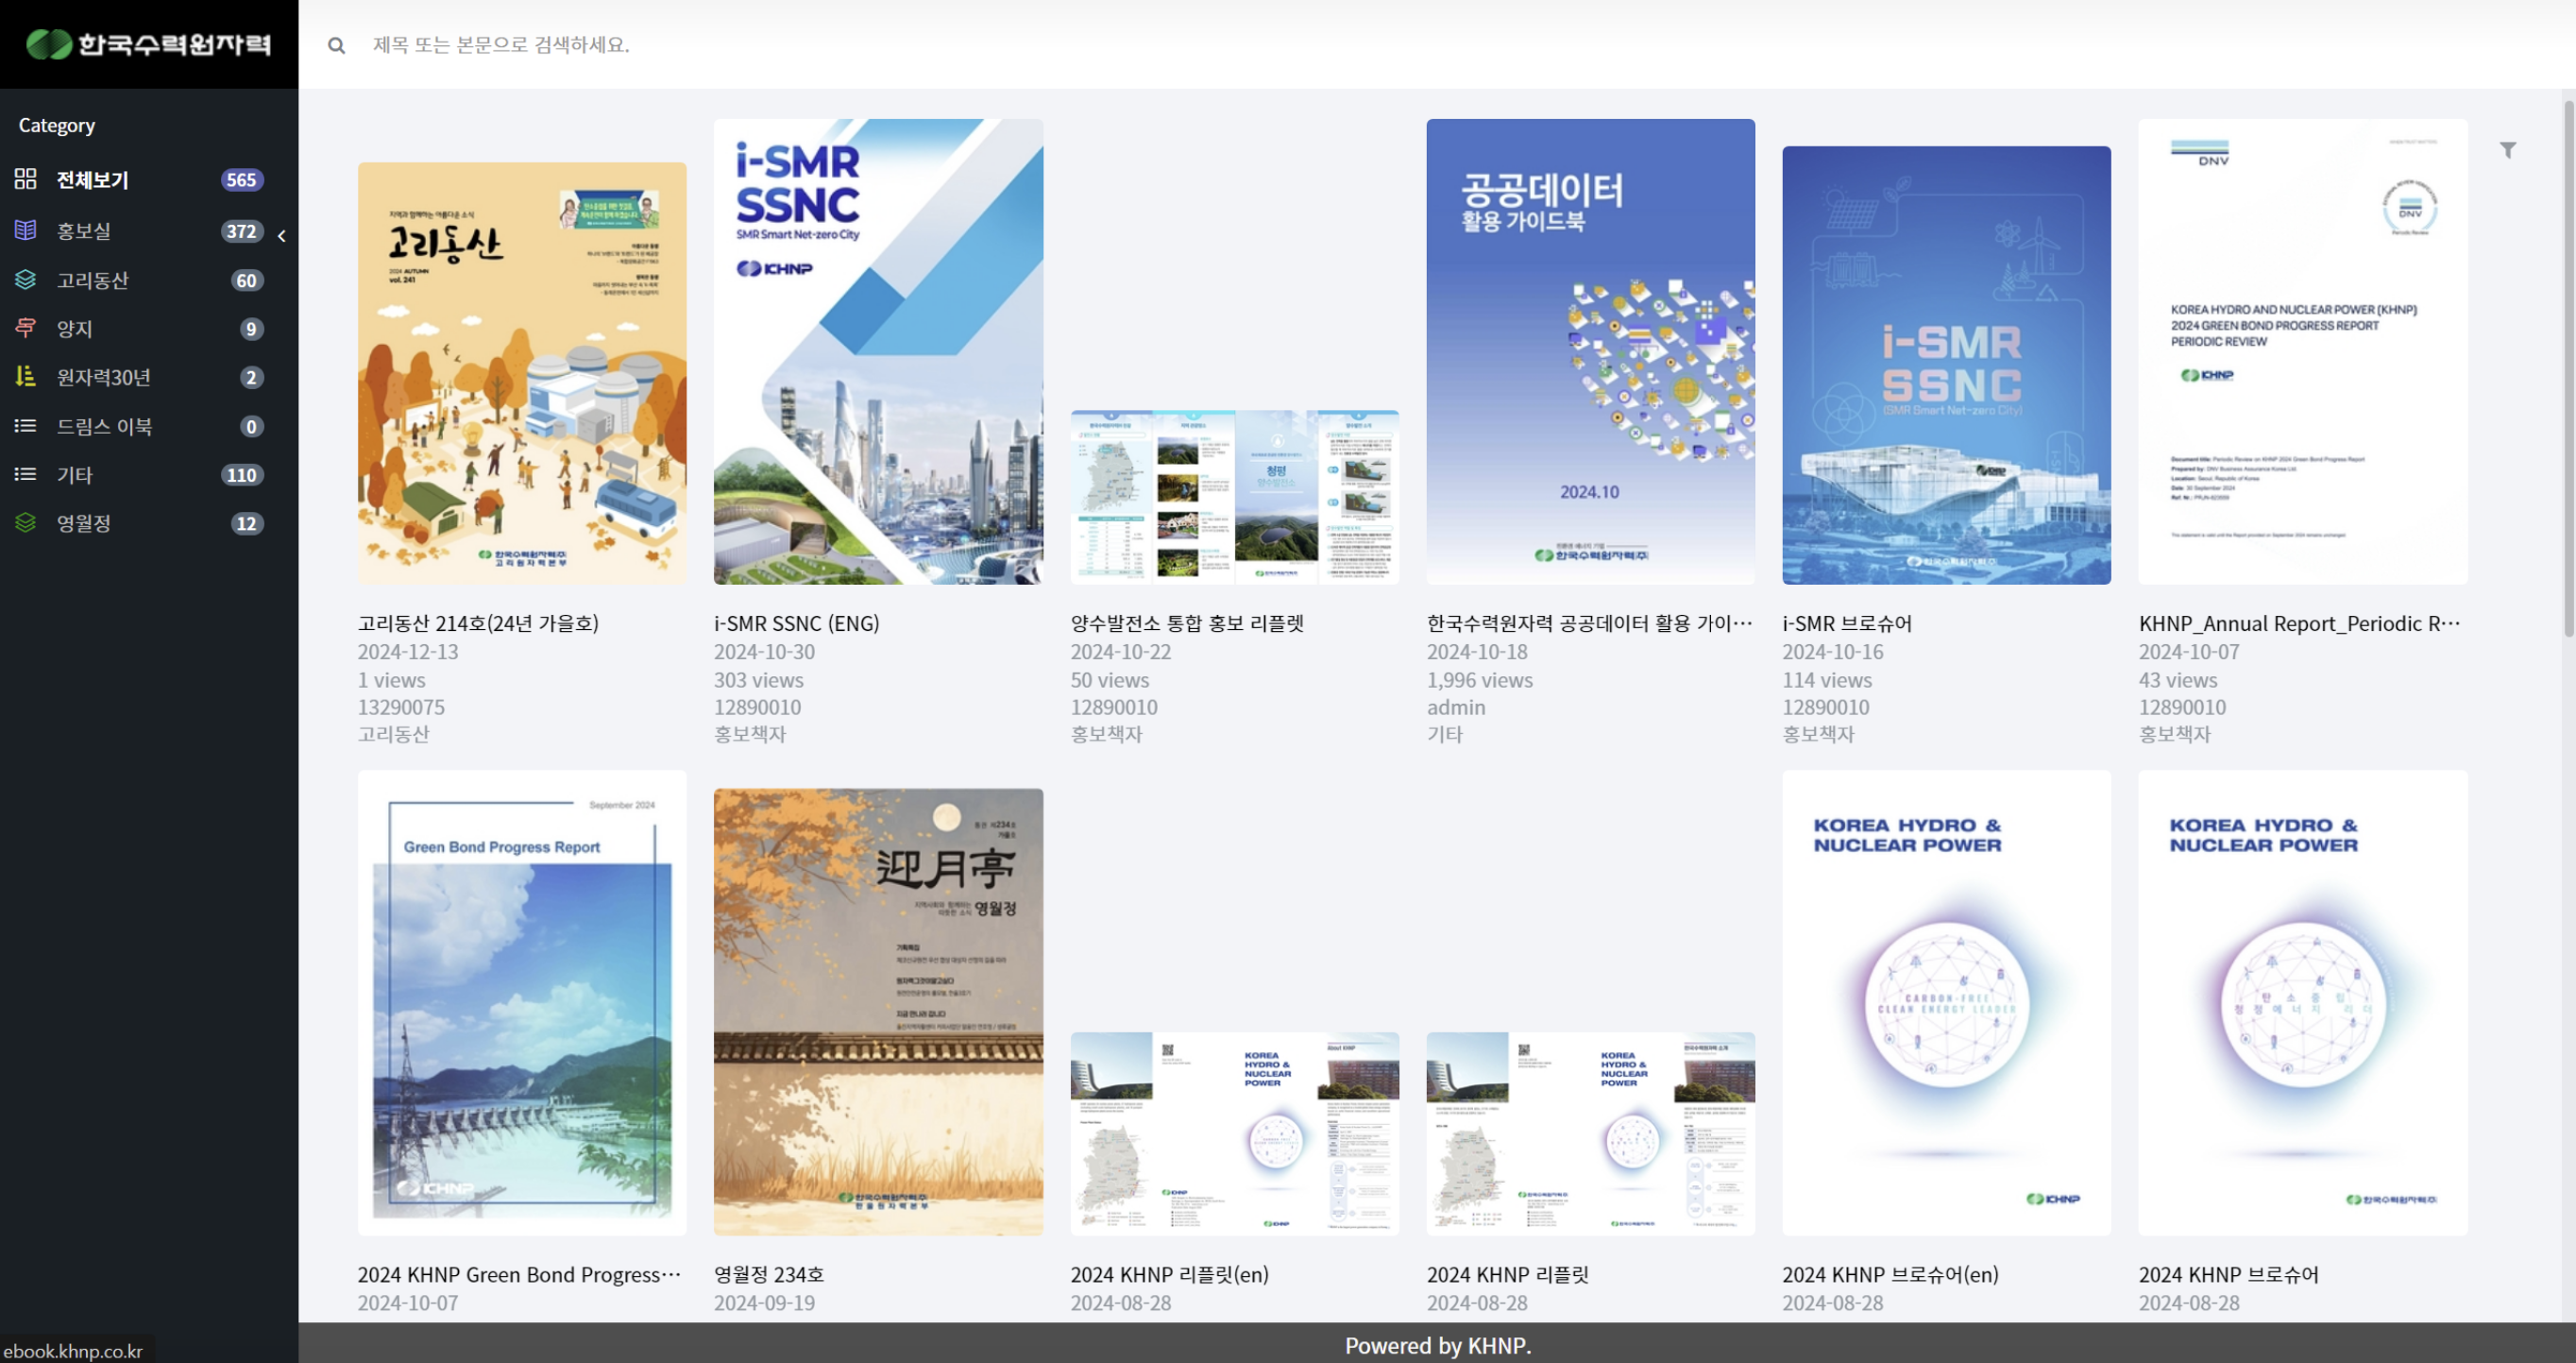The image size is (2576, 1363).
Task: Click the admin uploader text
Action: click(x=1456, y=707)
